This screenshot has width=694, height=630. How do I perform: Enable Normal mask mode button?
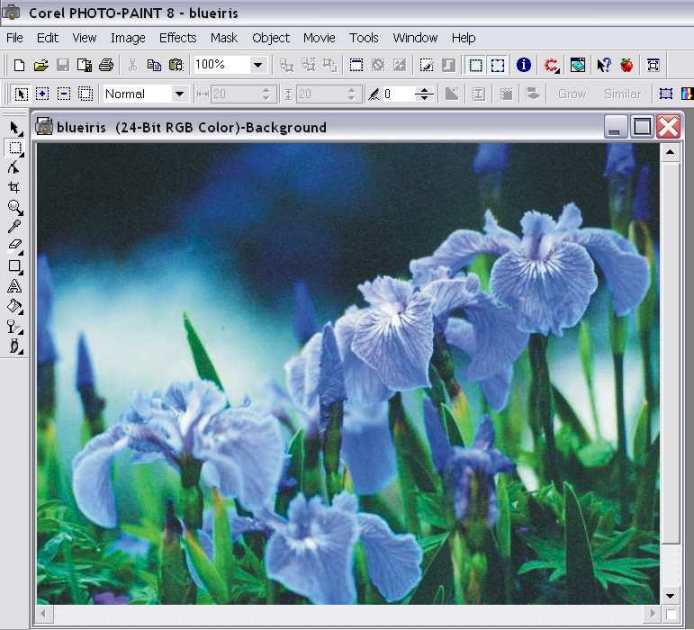pos(21,94)
